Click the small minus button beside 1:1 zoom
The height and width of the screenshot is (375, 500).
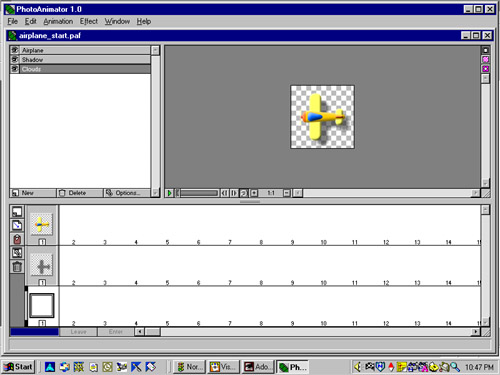pos(287,193)
